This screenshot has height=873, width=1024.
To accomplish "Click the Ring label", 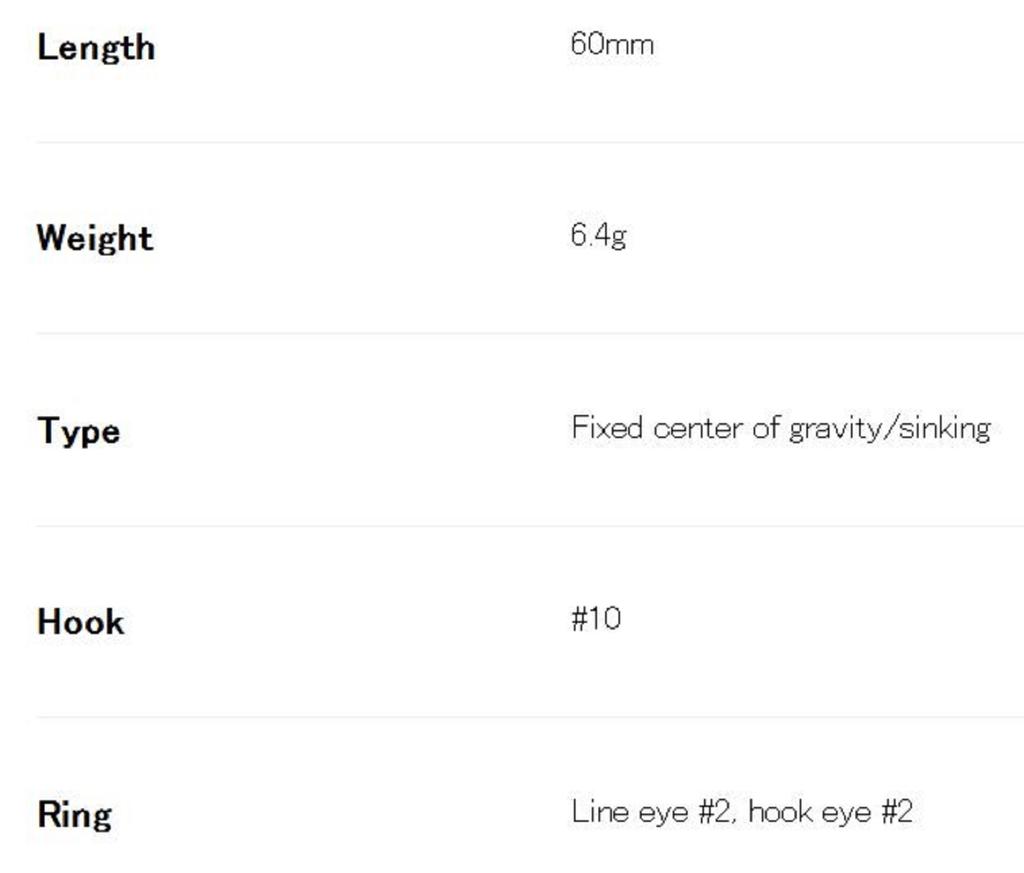I will pyautogui.click(x=74, y=814).
